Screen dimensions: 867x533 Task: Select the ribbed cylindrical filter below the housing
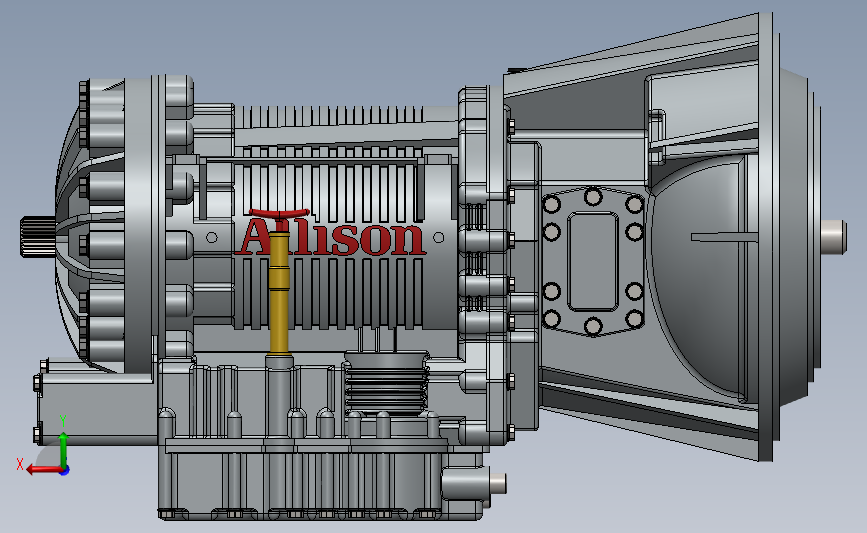[x=387, y=383]
